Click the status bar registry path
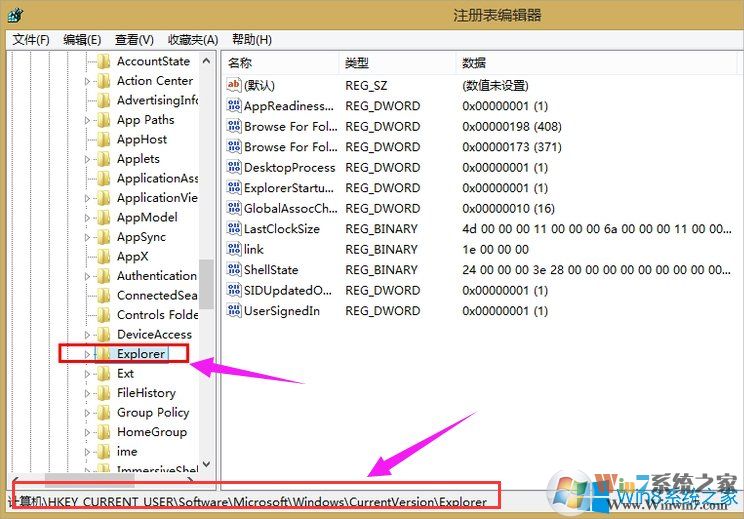 pos(248,502)
